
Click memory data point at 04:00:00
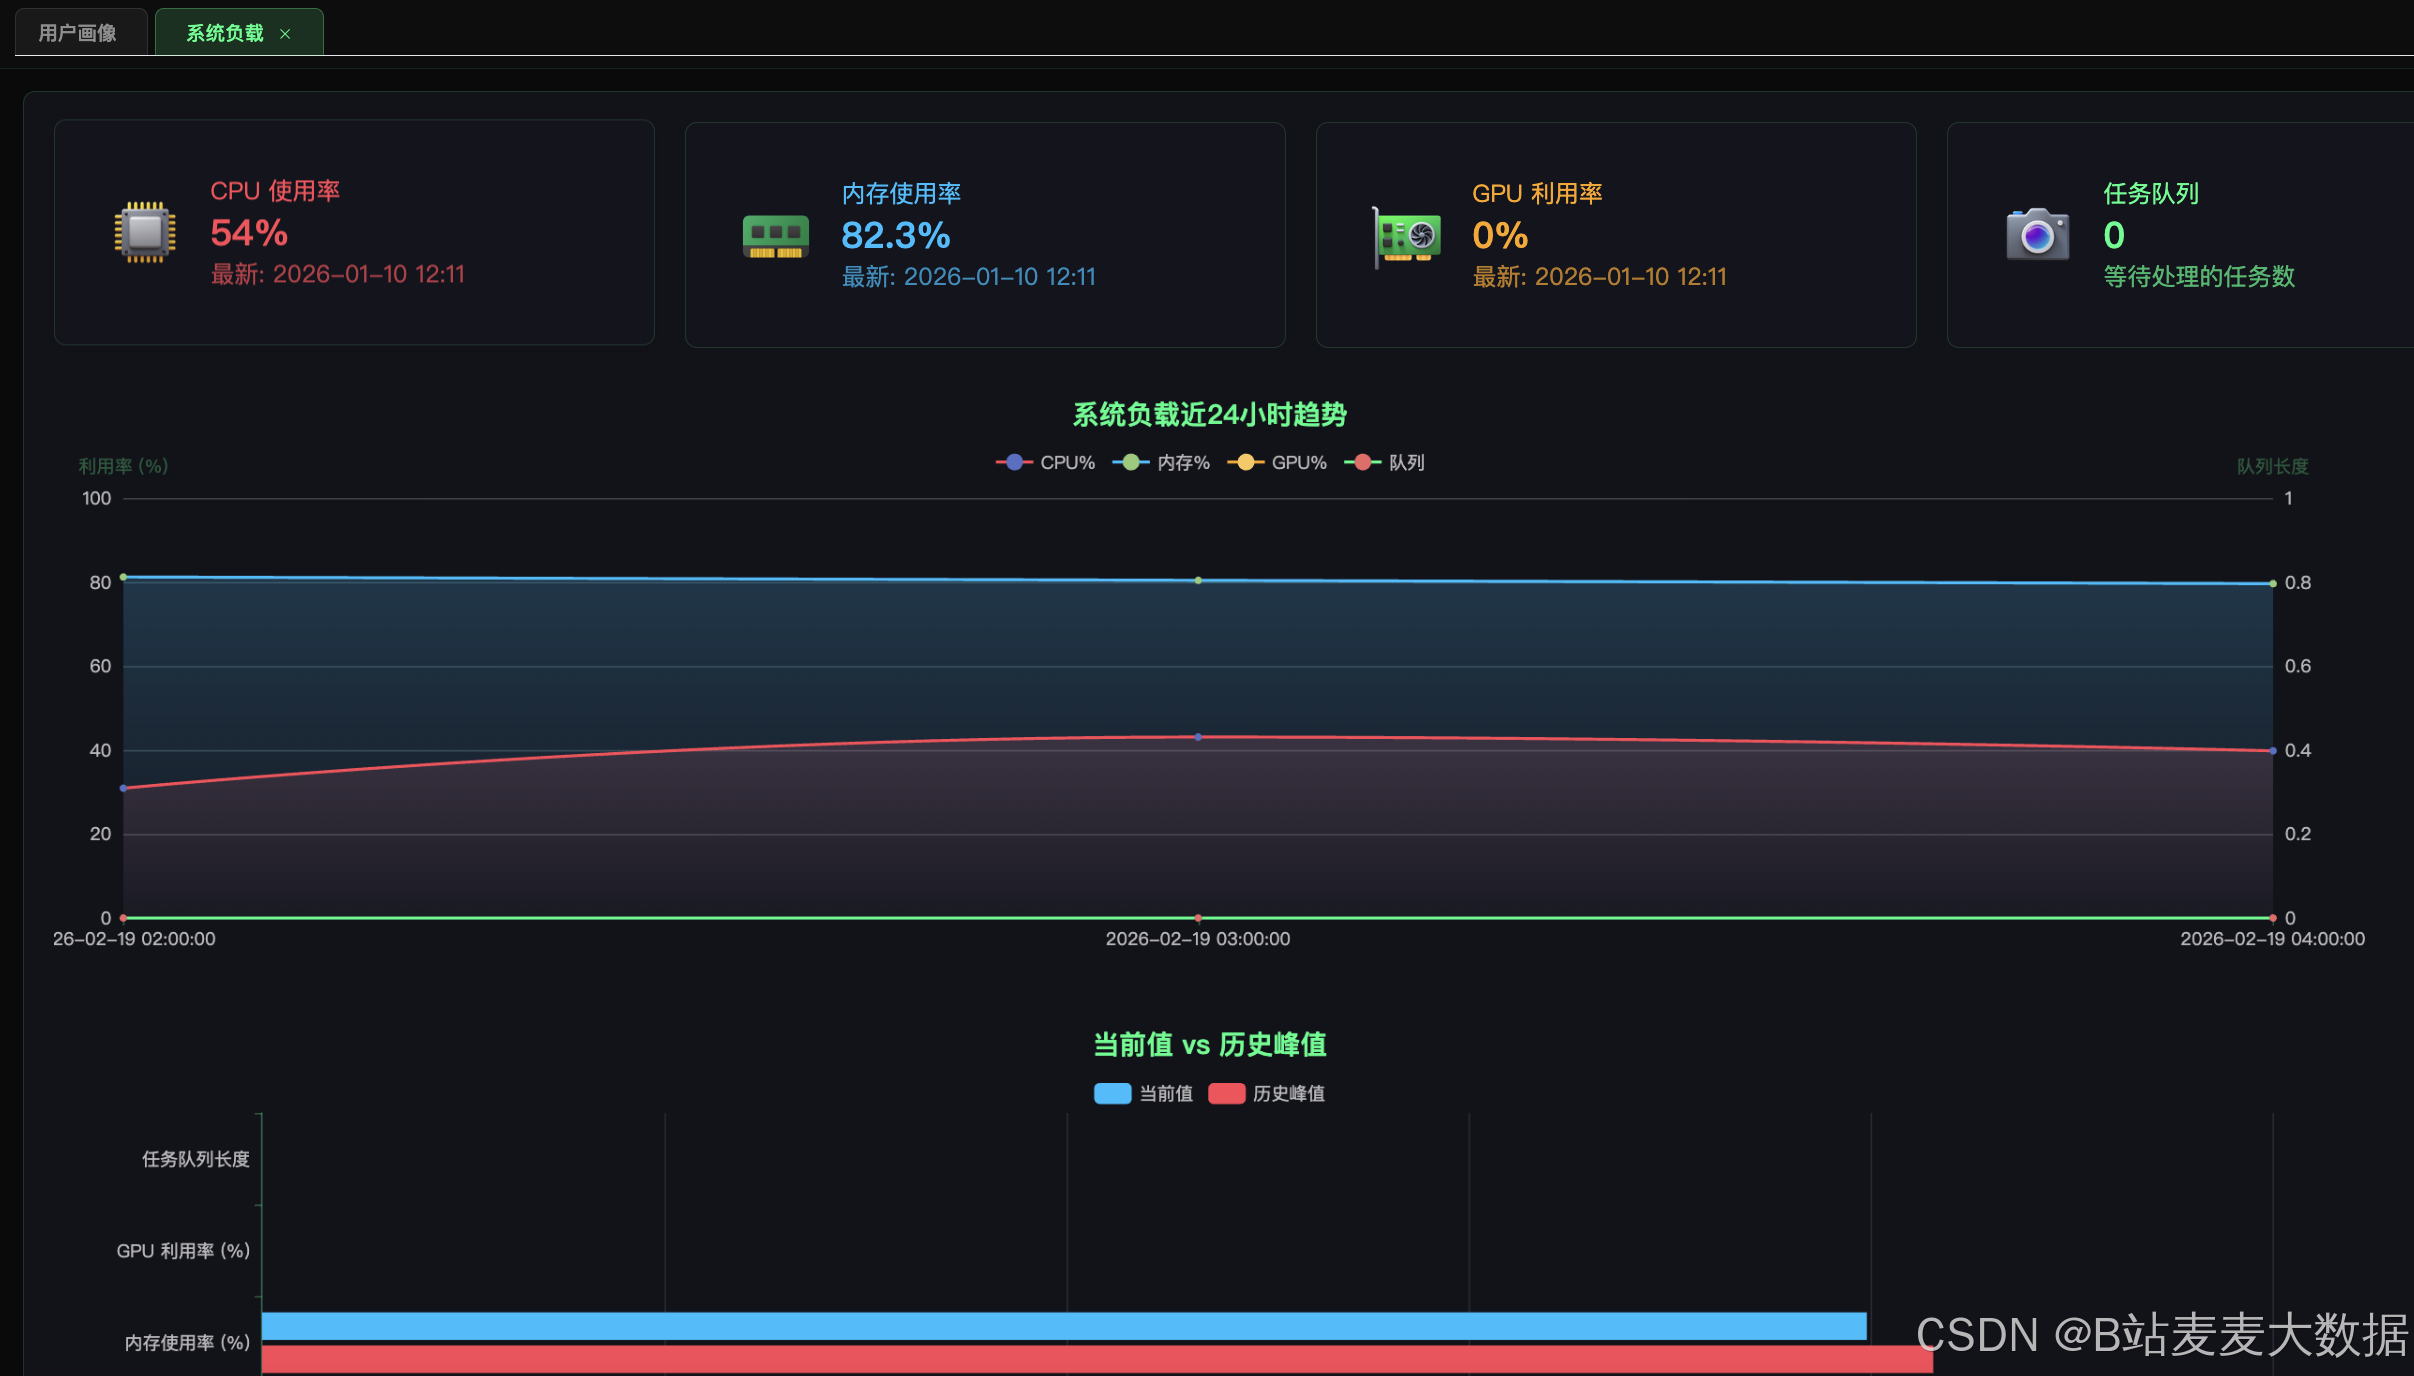point(2272,583)
